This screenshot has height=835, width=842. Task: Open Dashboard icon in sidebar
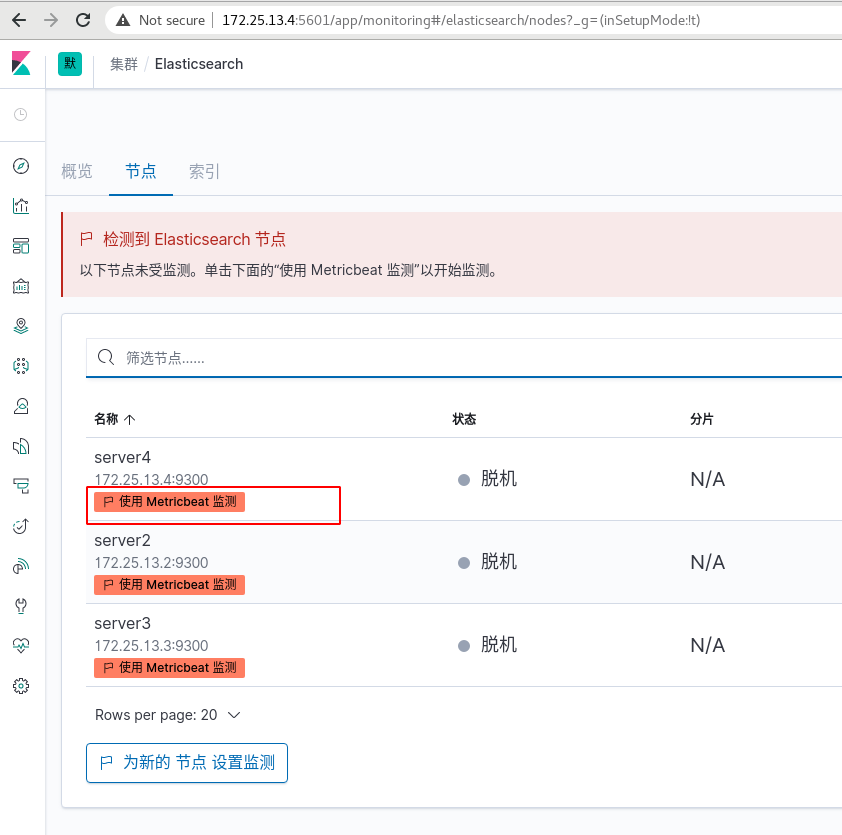[21, 246]
